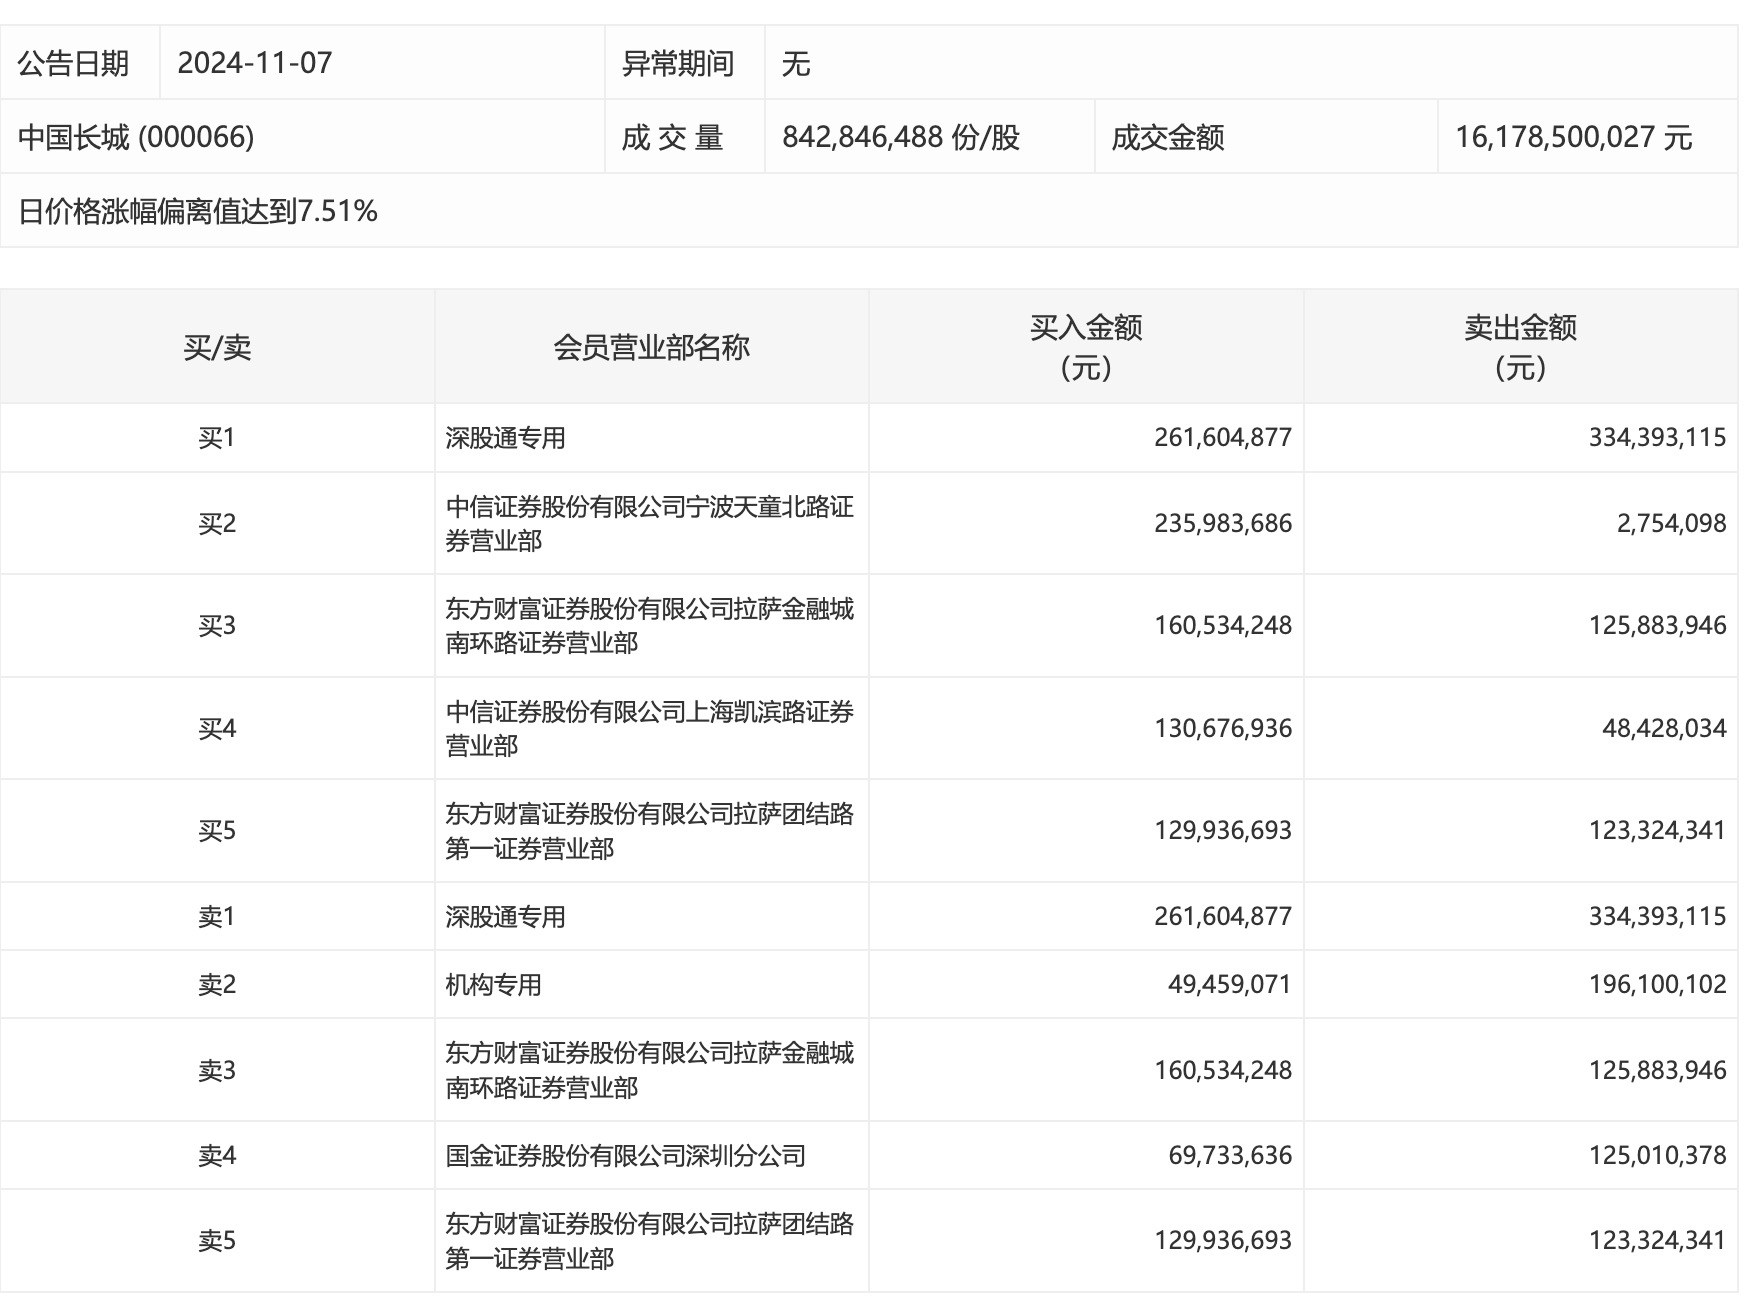This screenshot has width=1744, height=1314.
Task: Click sell amount 2,754,098
Action: [x=1672, y=523]
